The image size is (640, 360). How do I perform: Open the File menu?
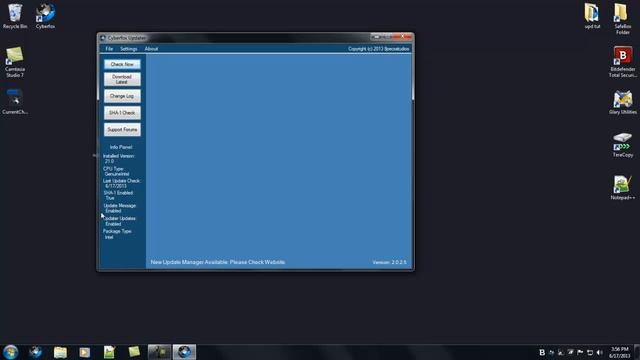tap(109, 49)
